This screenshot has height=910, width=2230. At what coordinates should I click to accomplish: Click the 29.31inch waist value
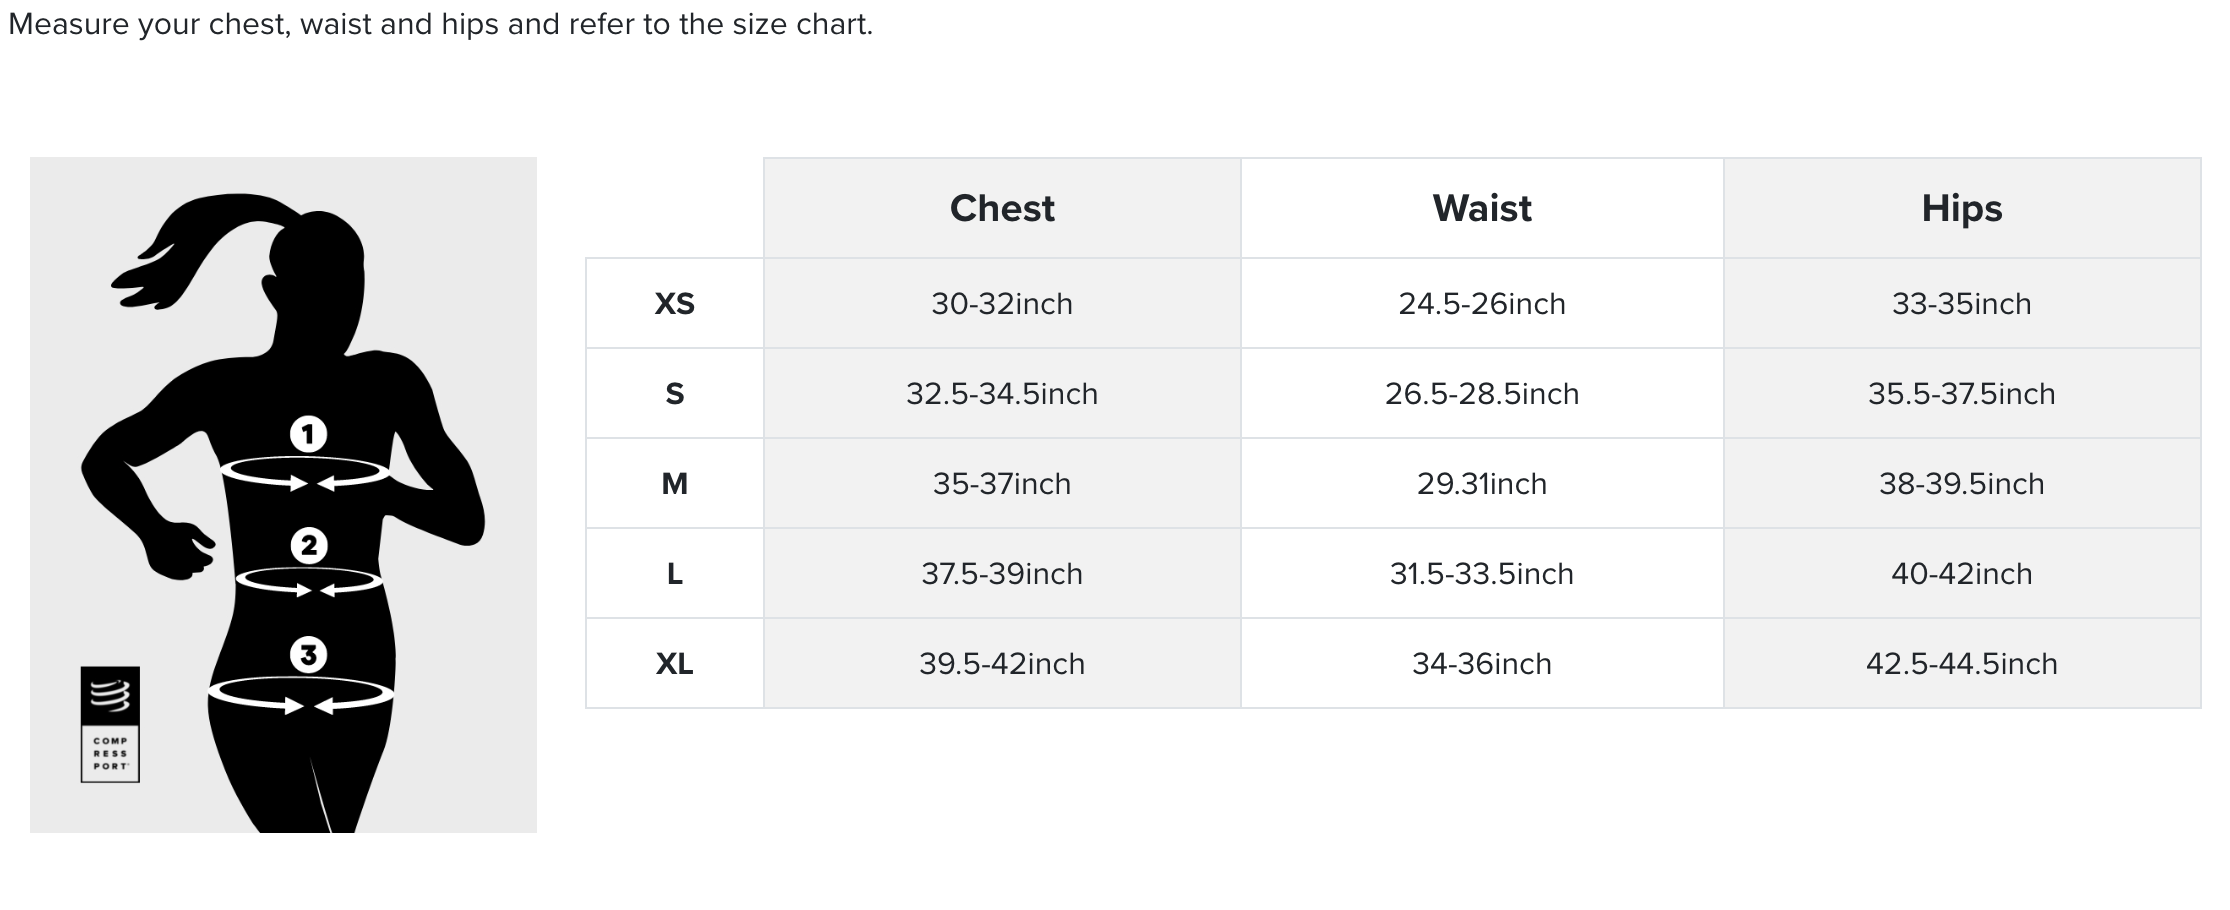pyautogui.click(x=1482, y=484)
